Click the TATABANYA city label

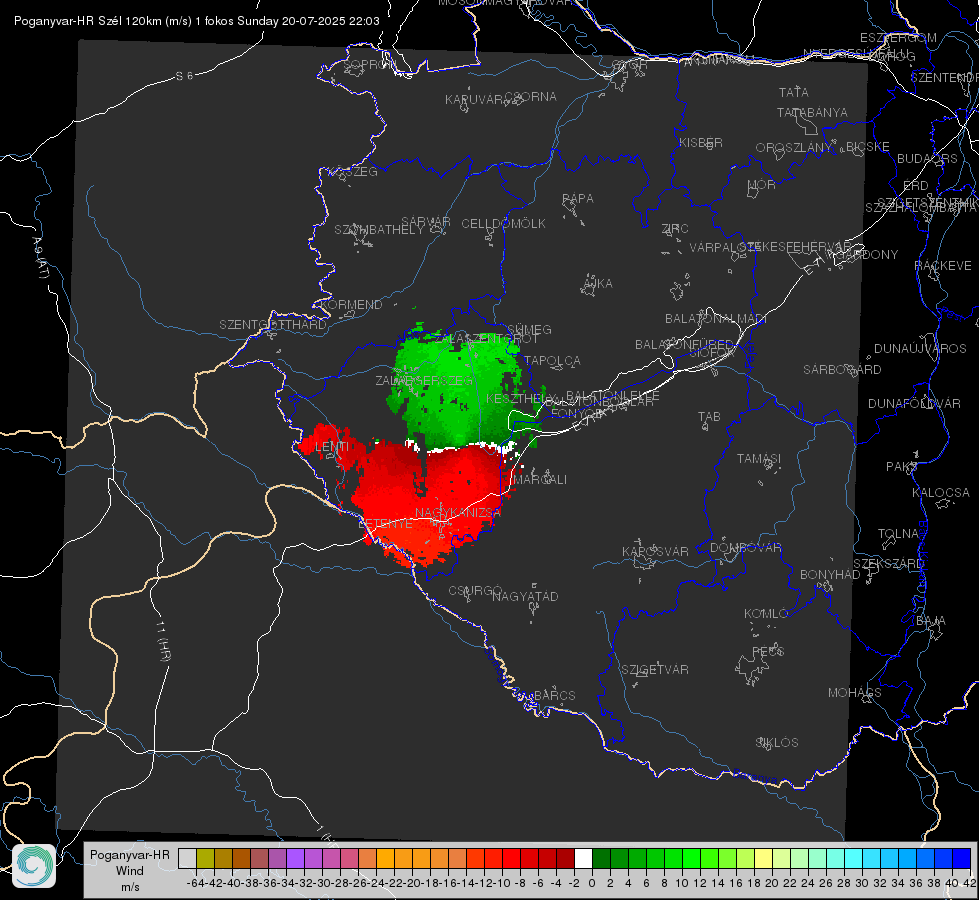click(x=812, y=113)
